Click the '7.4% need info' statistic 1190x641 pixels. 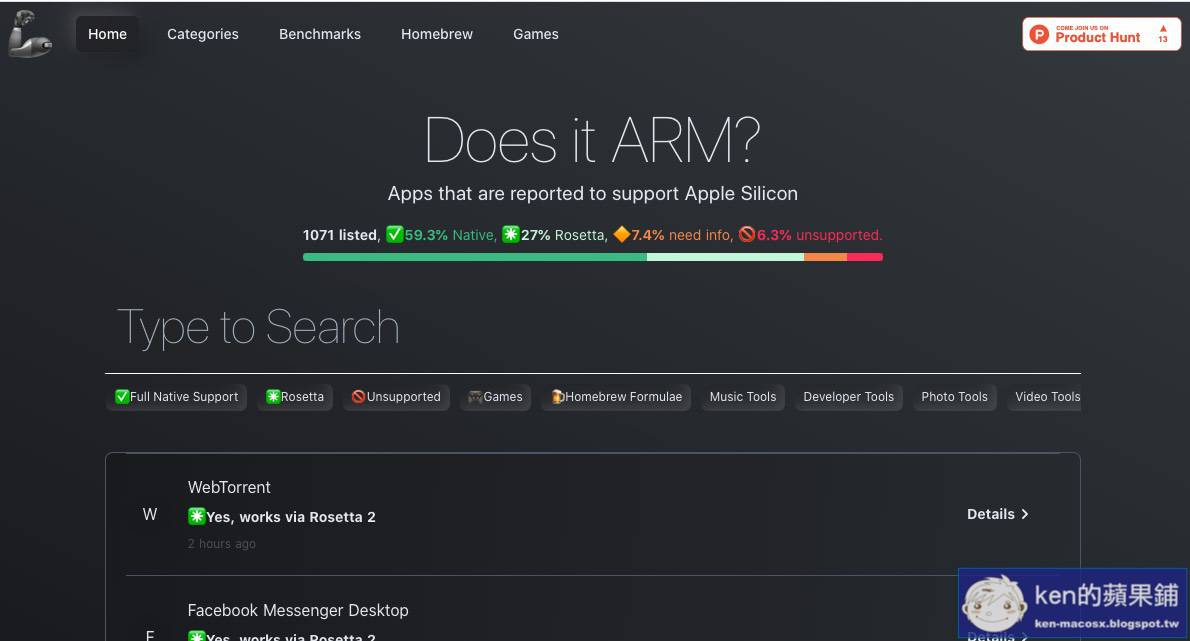click(681, 235)
